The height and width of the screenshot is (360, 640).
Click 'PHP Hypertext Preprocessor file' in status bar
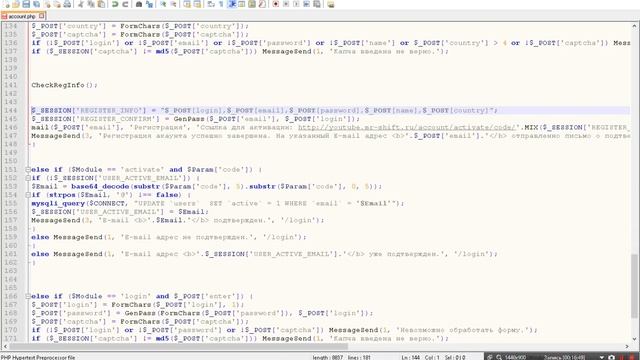pyautogui.click(x=38, y=357)
